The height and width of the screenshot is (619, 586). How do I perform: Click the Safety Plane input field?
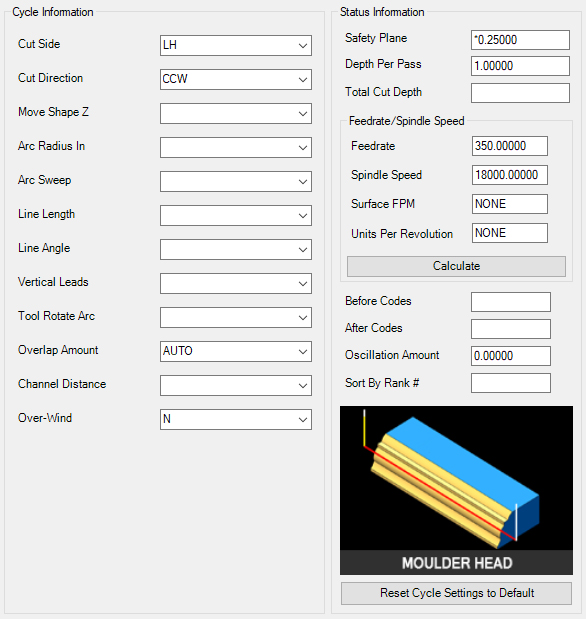pyautogui.click(x=520, y=40)
